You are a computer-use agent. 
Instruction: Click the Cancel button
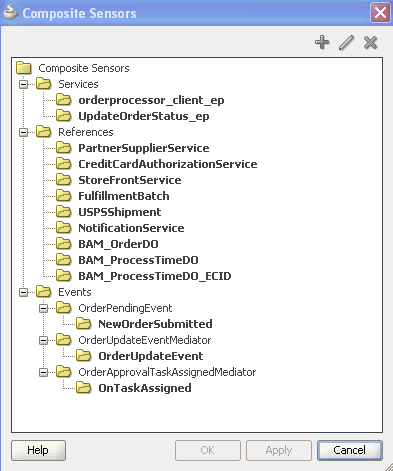click(x=350, y=450)
